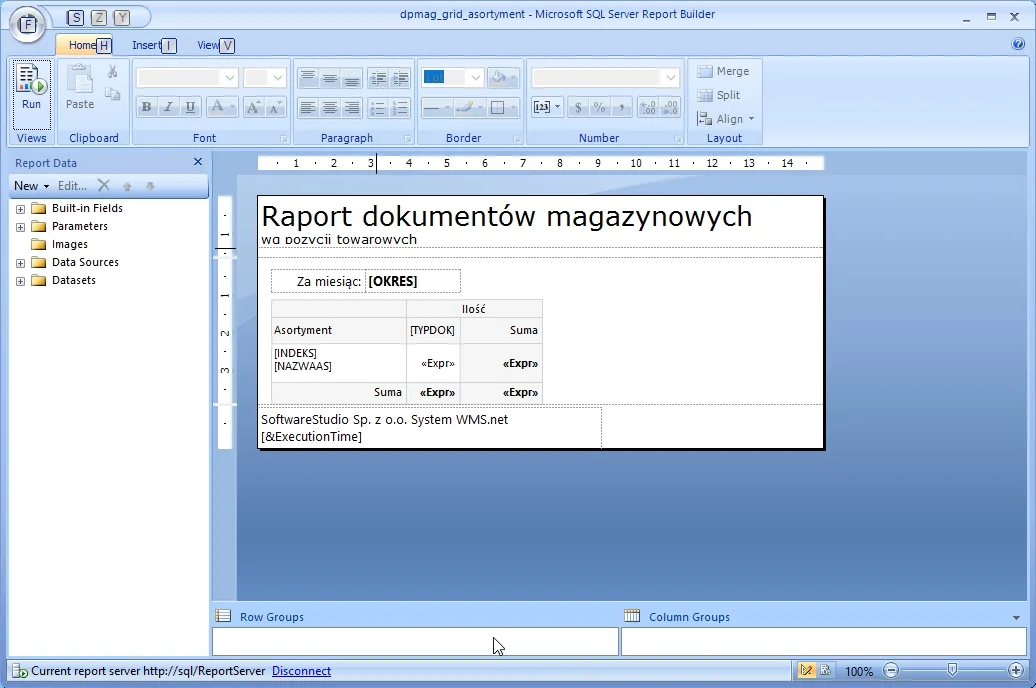The image size is (1036, 688).
Task: Open the Report Builder application button
Action: click(x=27, y=24)
